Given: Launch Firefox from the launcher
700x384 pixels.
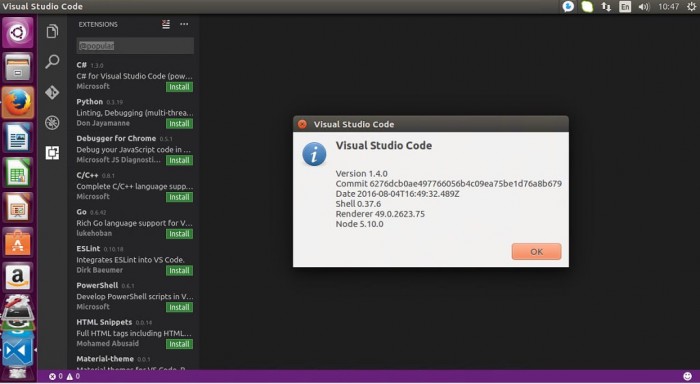Looking at the screenshot, I should [x=17, y=102].
